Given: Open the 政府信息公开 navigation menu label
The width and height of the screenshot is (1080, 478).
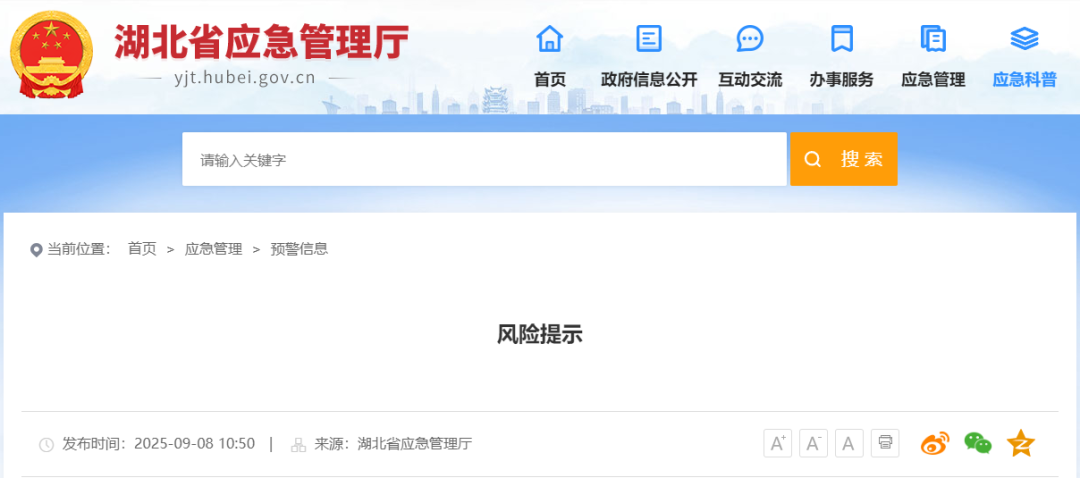Looking at the screenshot, I should tap(649, 80).
